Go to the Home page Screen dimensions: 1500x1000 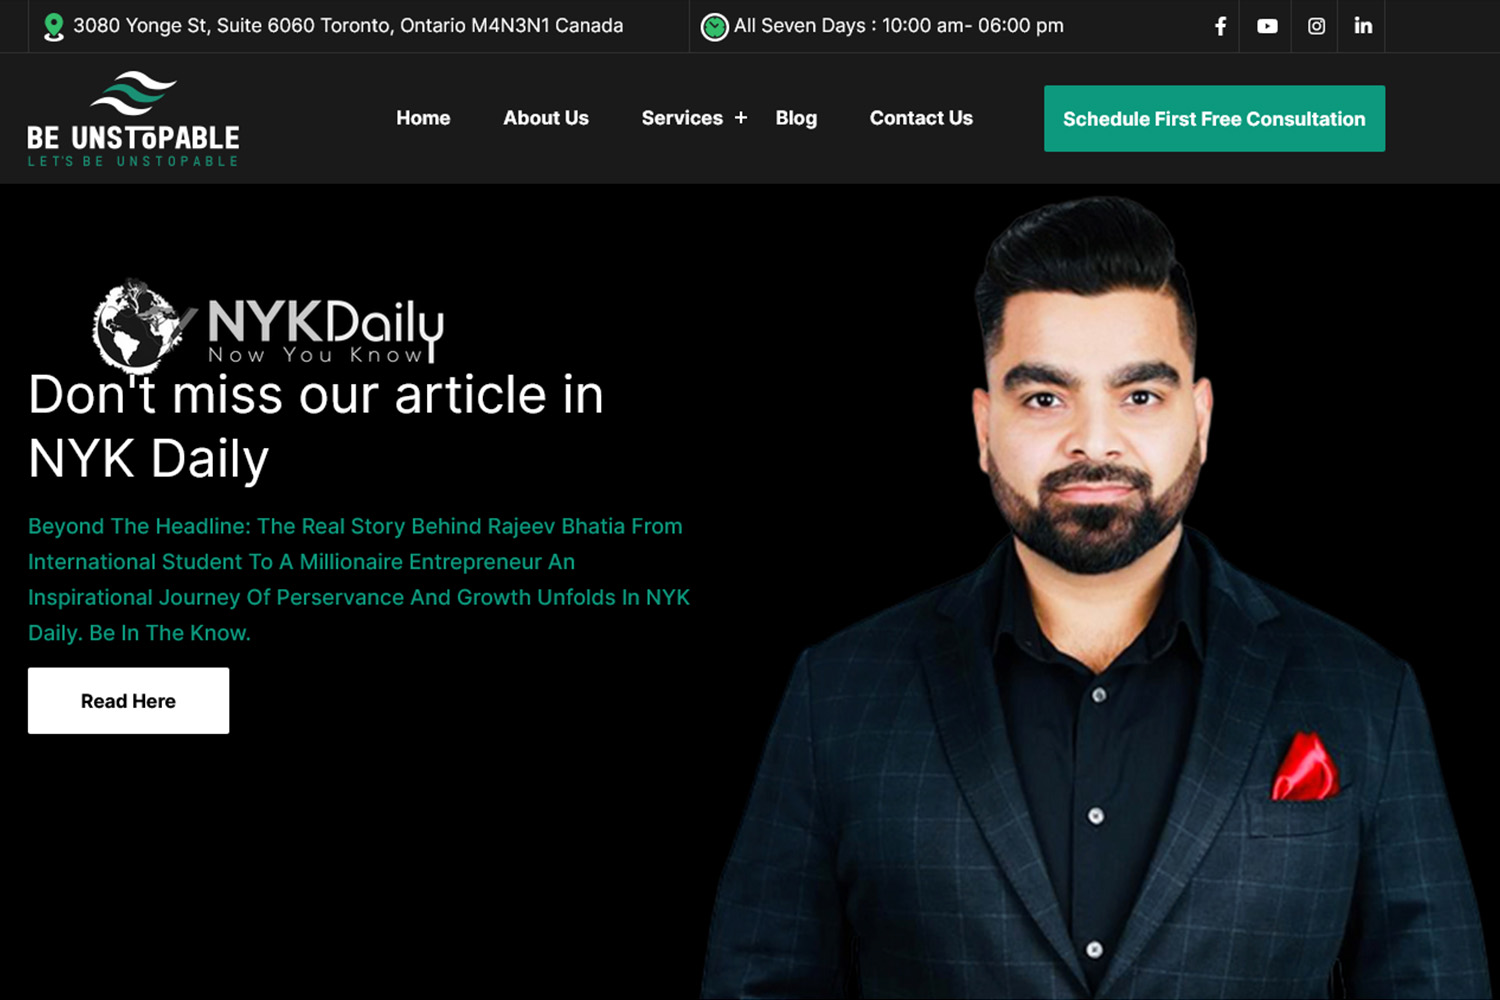coord(423,118)
